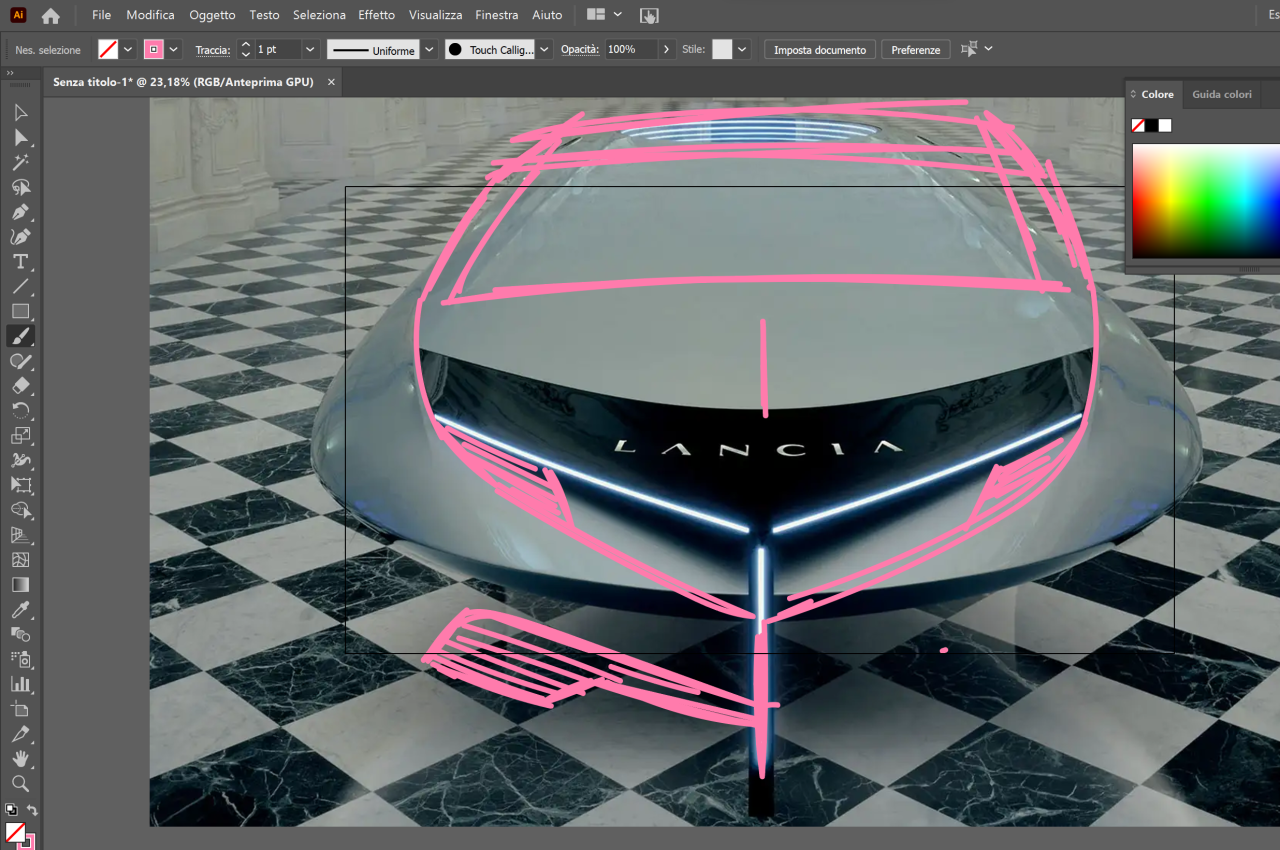1280x850 pixels.
Task: Open the Opacità panel link
Action: [x=579, y=49]
